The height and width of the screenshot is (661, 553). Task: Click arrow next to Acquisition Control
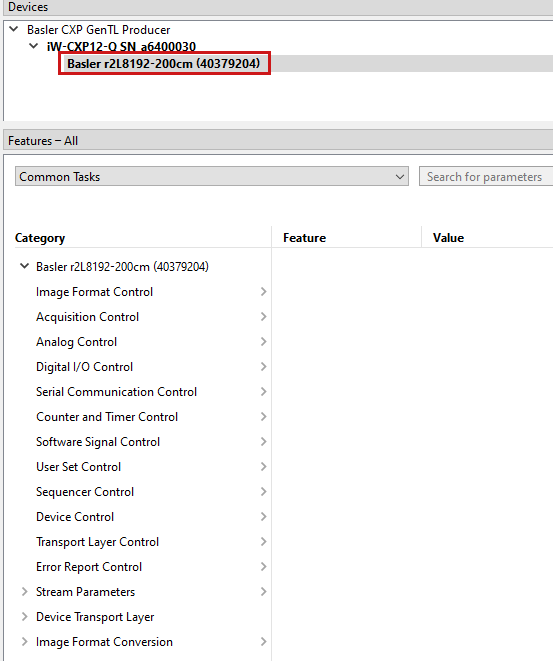[x=263, y=317]
